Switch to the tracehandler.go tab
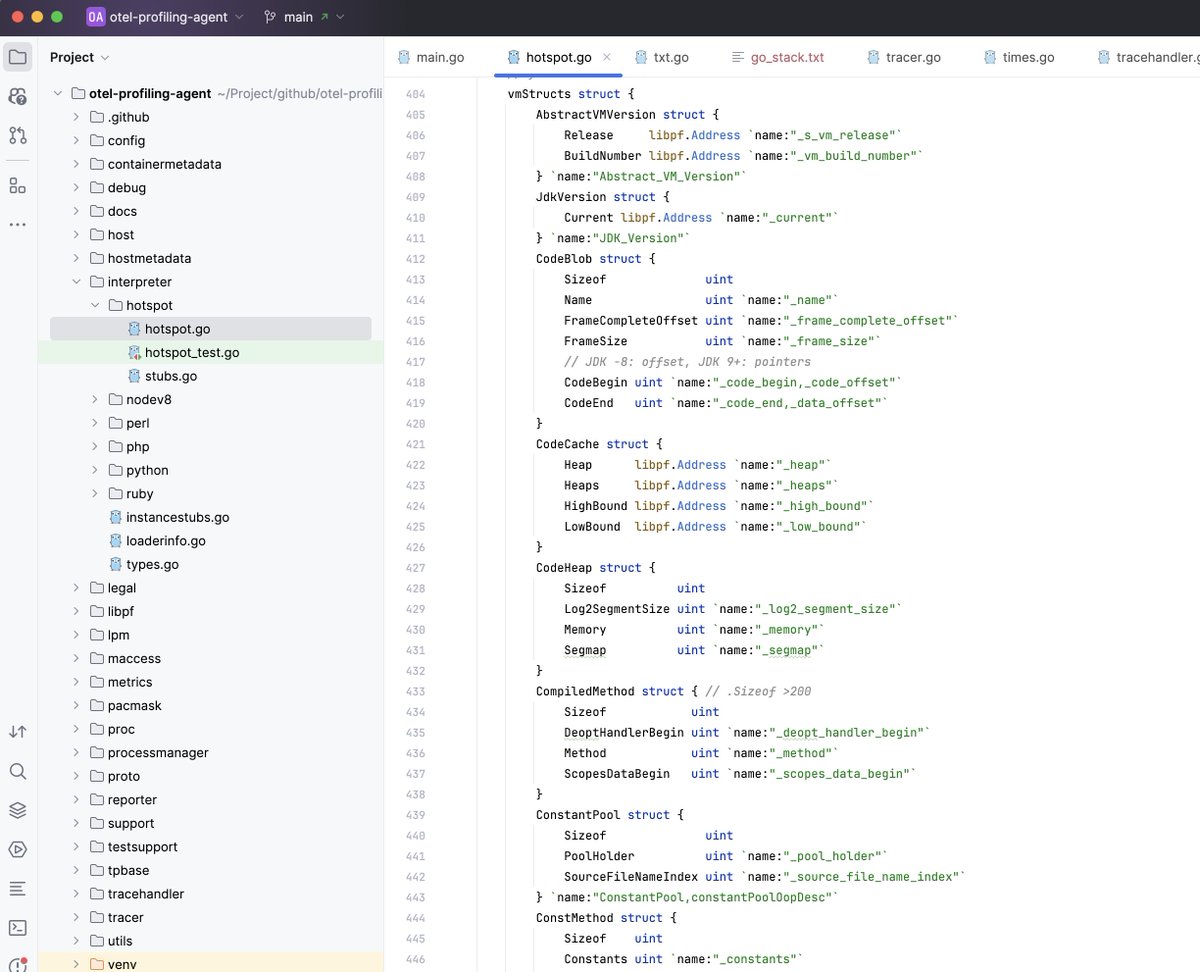The width and height of the screenshot is (1200, 972). [x=1148, y=57]
